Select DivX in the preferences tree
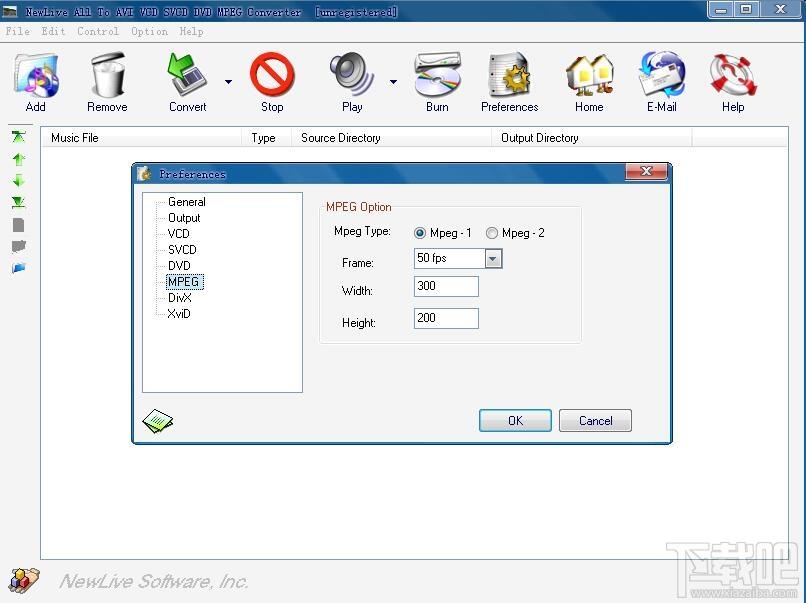The width and height of the screenshot is (806, 603). click(179, 298)
